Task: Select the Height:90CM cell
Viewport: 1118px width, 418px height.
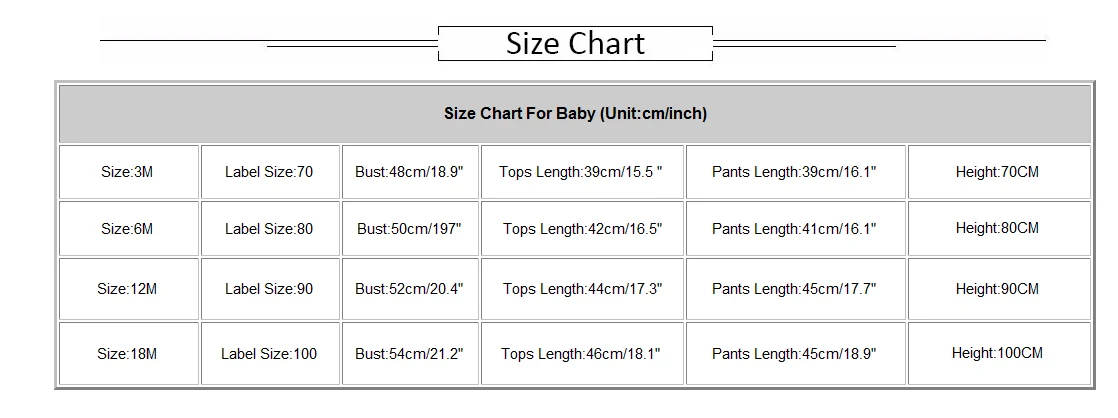Action: tap(998, 289)
